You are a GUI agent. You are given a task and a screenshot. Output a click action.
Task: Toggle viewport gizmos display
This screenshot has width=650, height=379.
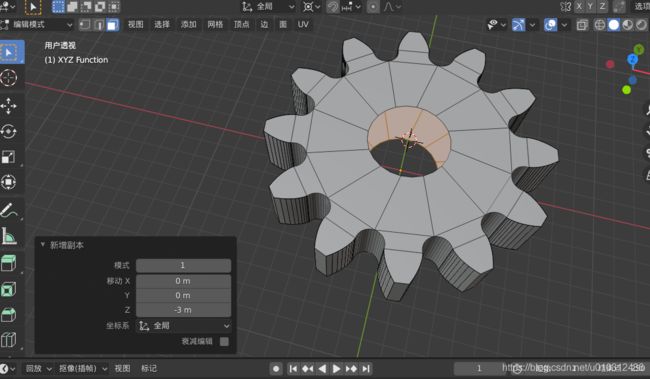518,25
